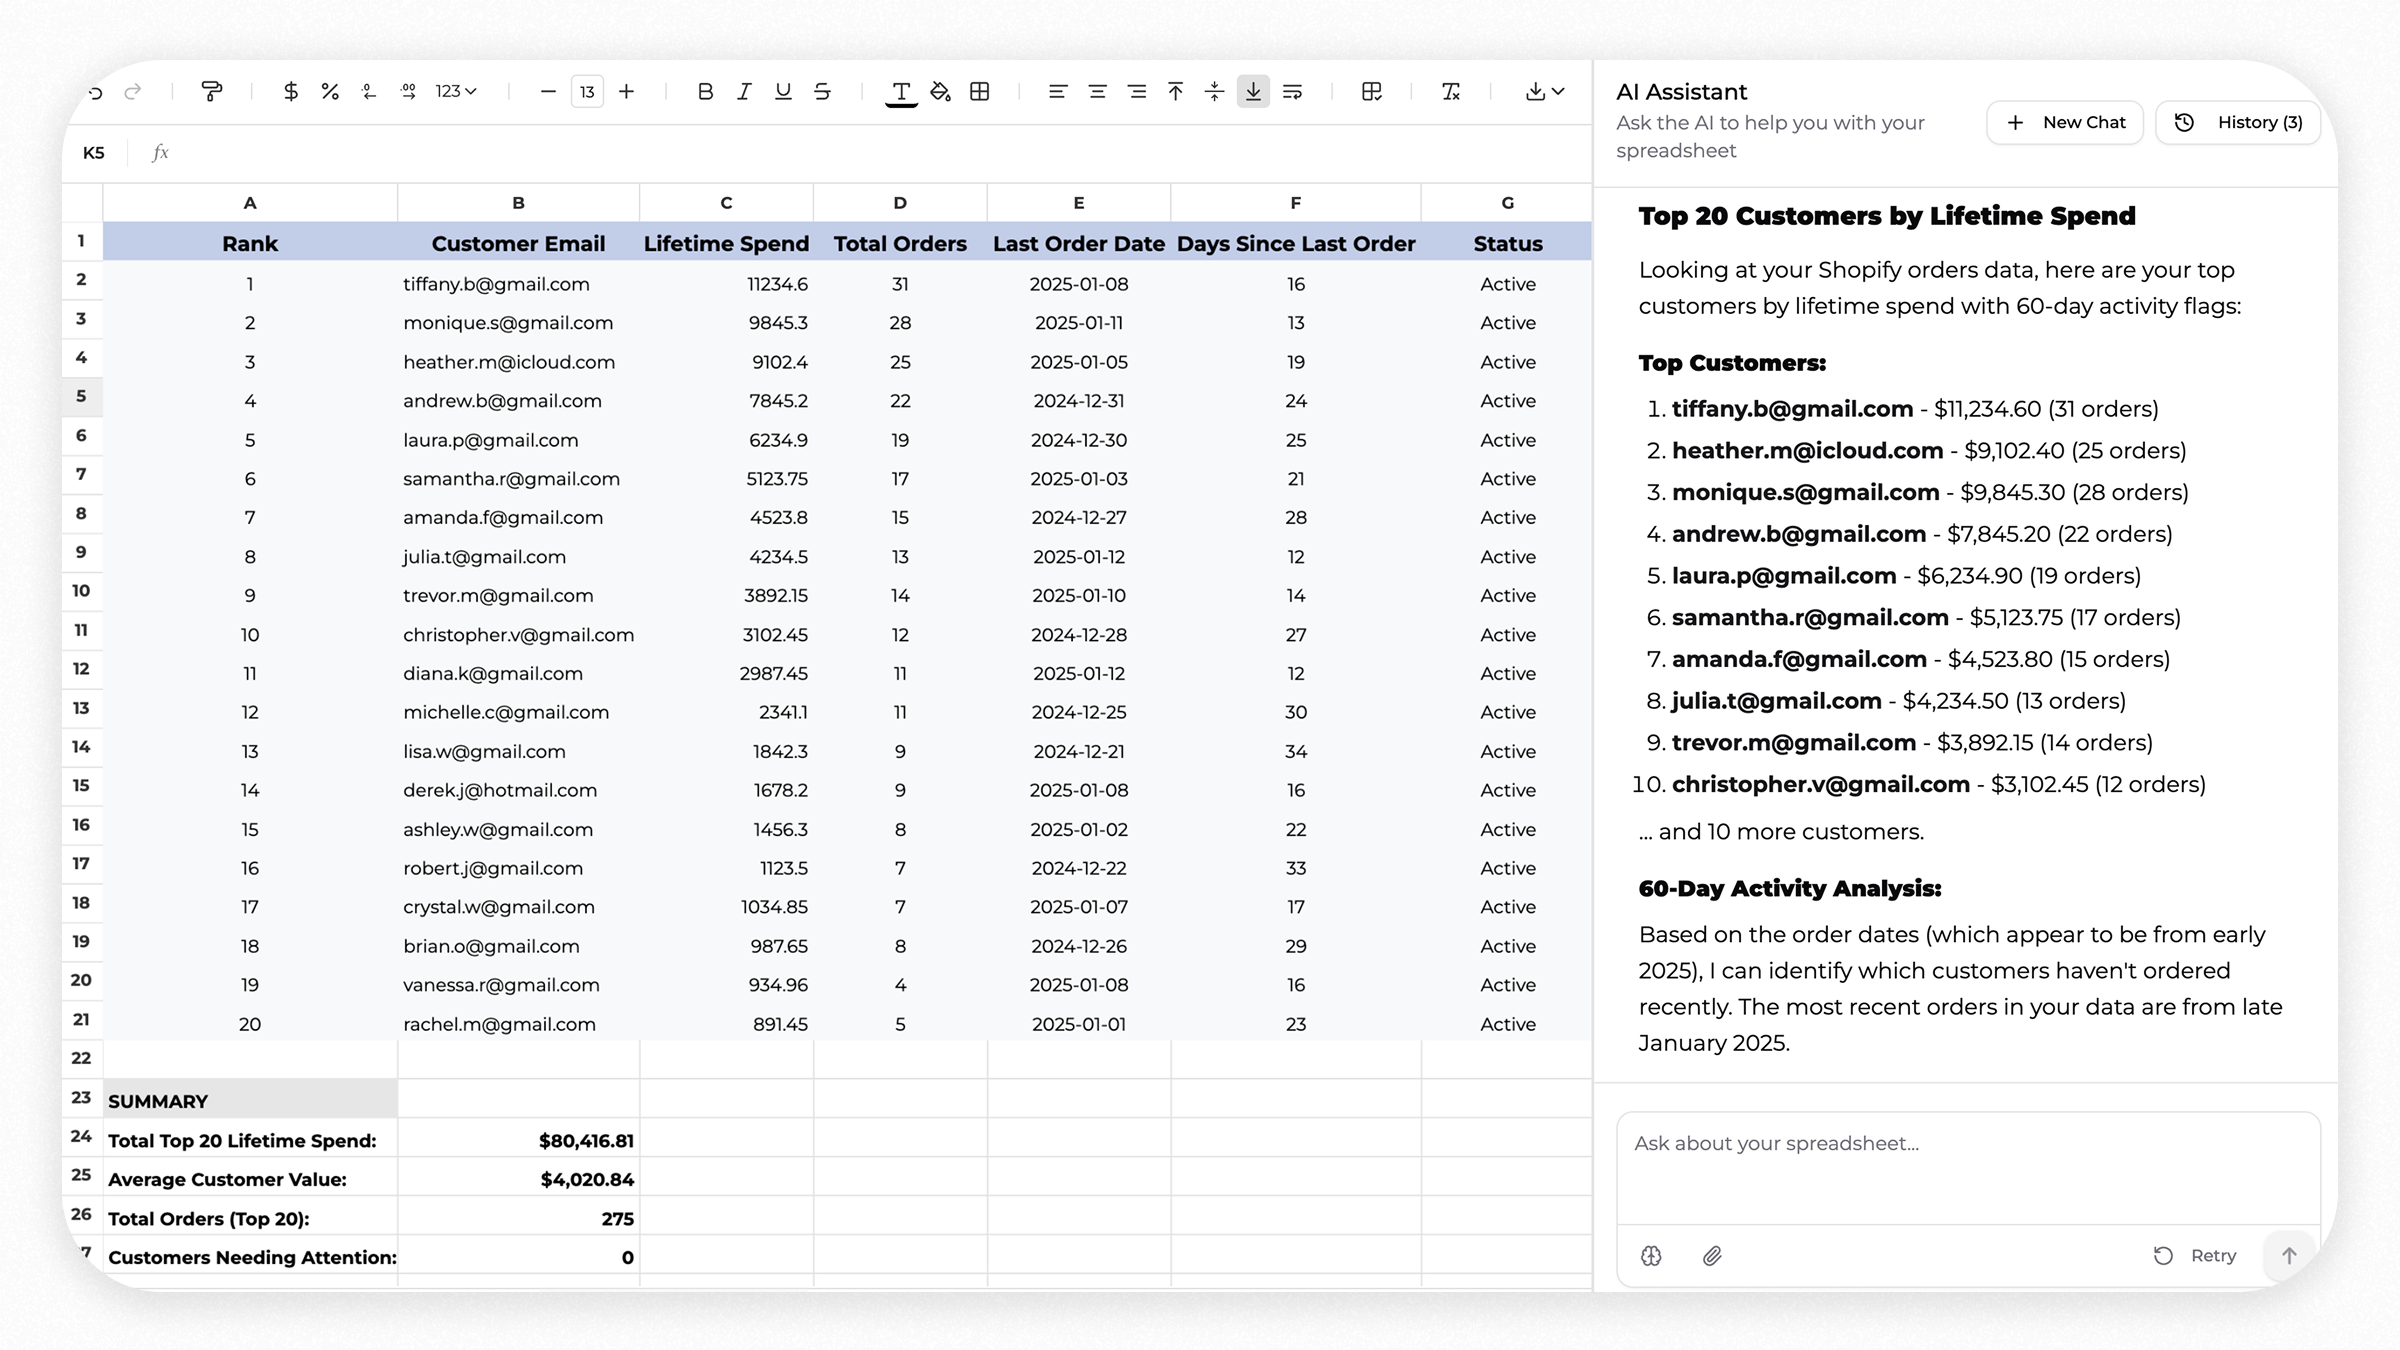Apply percent format icon
Screen dimensions: 2400x1350
[330, 92]
